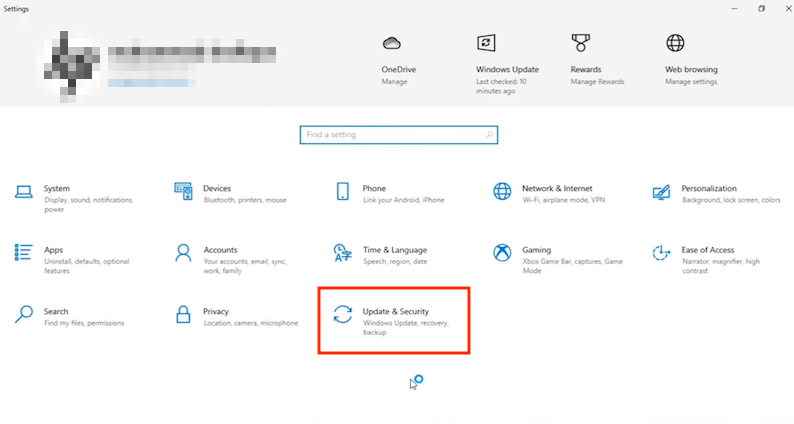Click the Ease of Access icon

[x=661, y=253]
